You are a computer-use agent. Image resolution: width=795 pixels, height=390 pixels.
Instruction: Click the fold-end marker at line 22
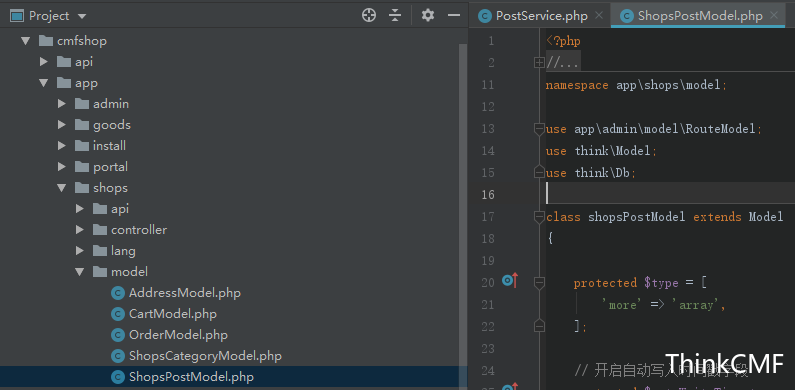click(x=539, y=326)
